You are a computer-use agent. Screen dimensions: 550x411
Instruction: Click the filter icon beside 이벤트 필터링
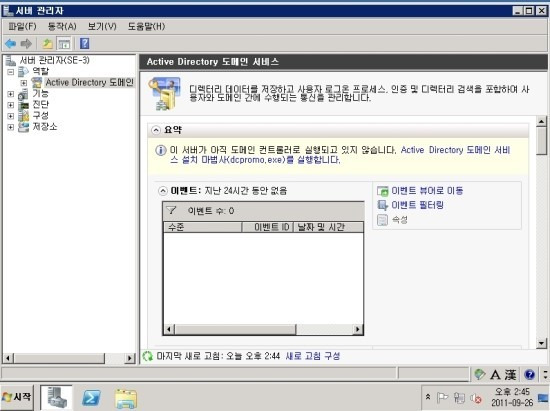pyautogui.click(x=382, y=205)
